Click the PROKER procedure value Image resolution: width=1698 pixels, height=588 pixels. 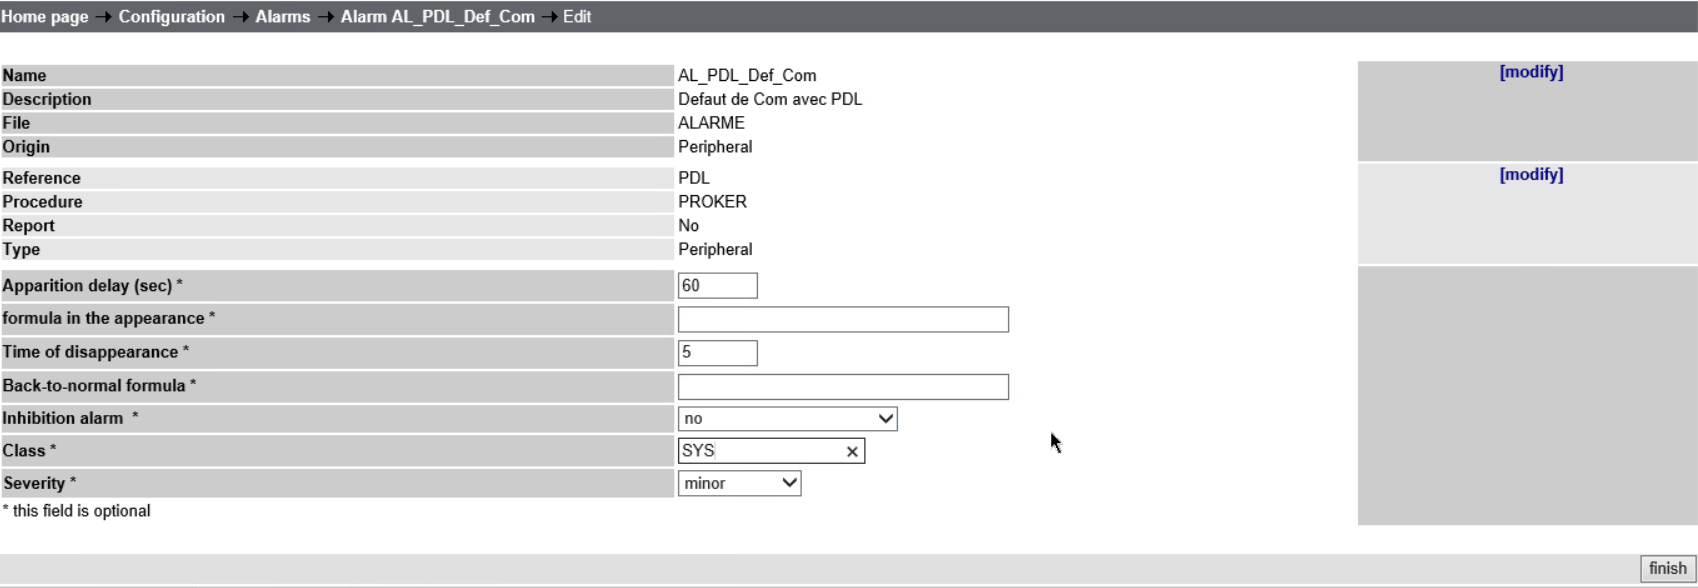[712, 202]
